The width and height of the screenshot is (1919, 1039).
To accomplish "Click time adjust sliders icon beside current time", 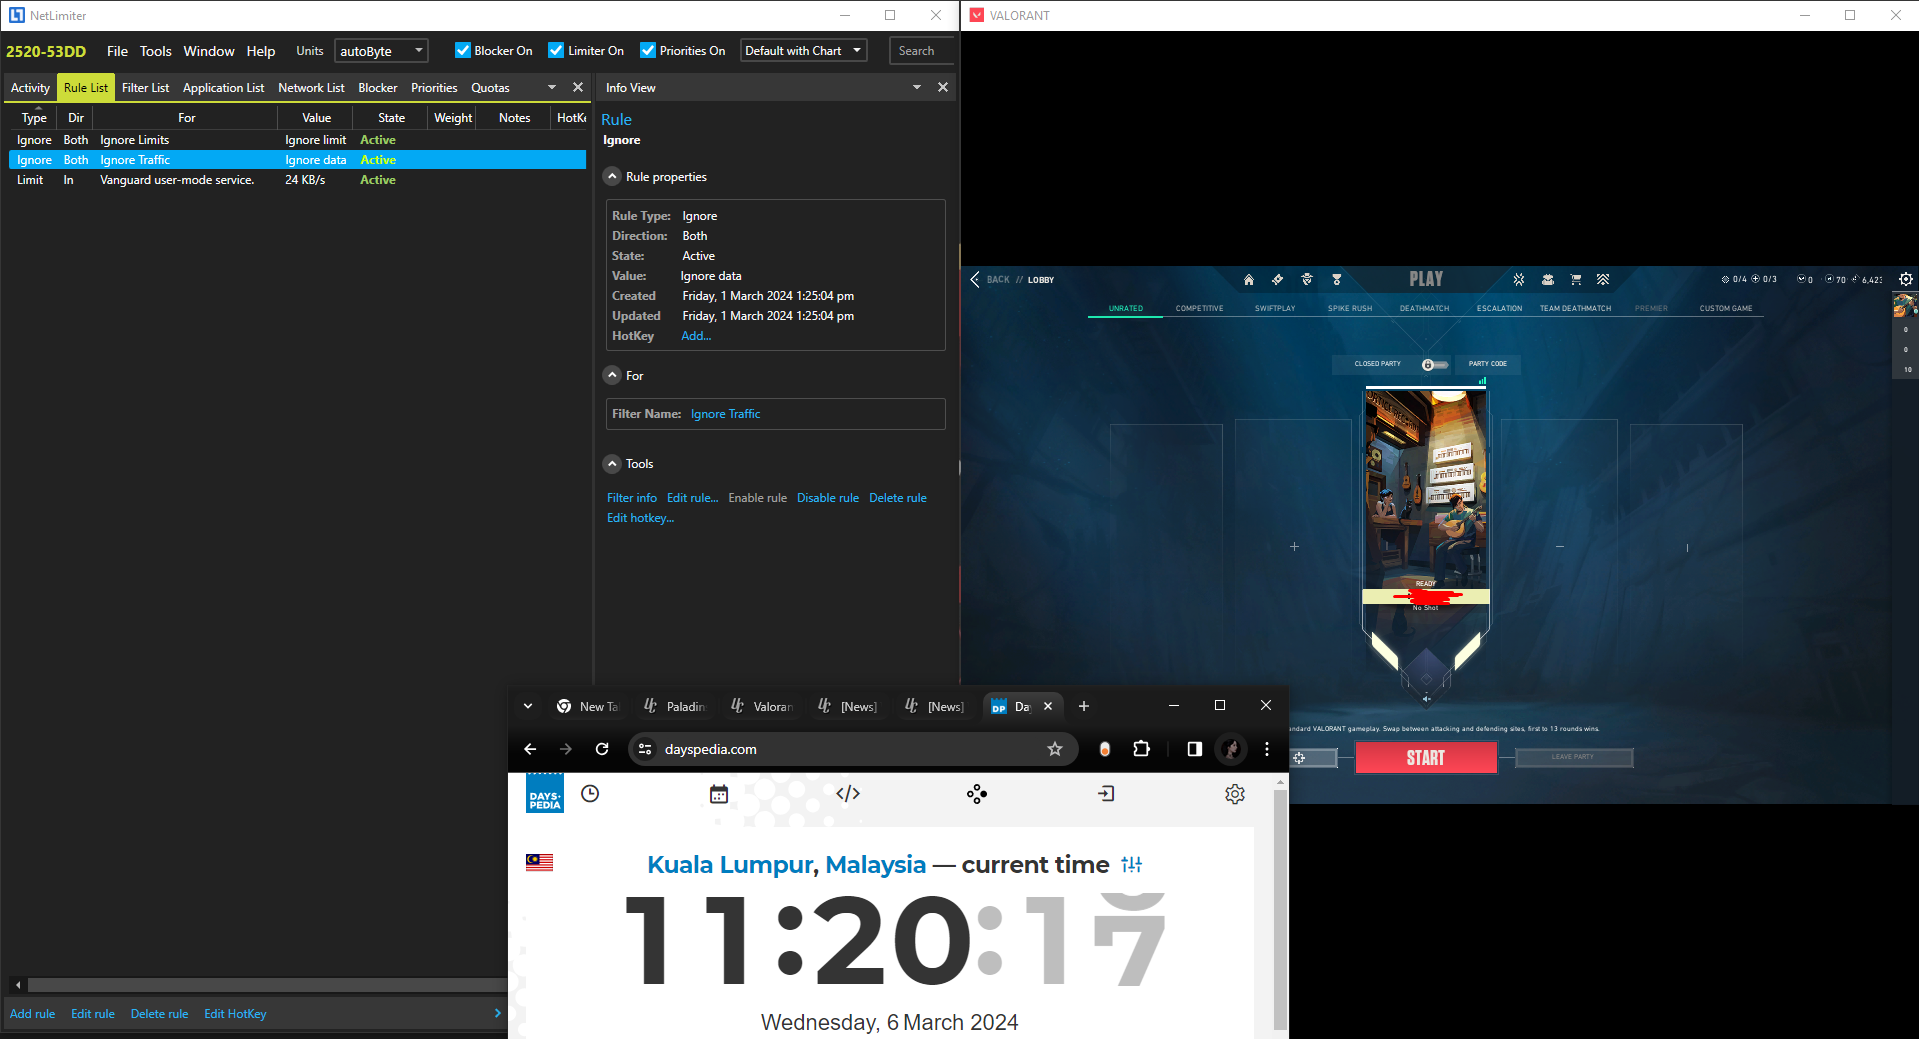I will 1131,865.
